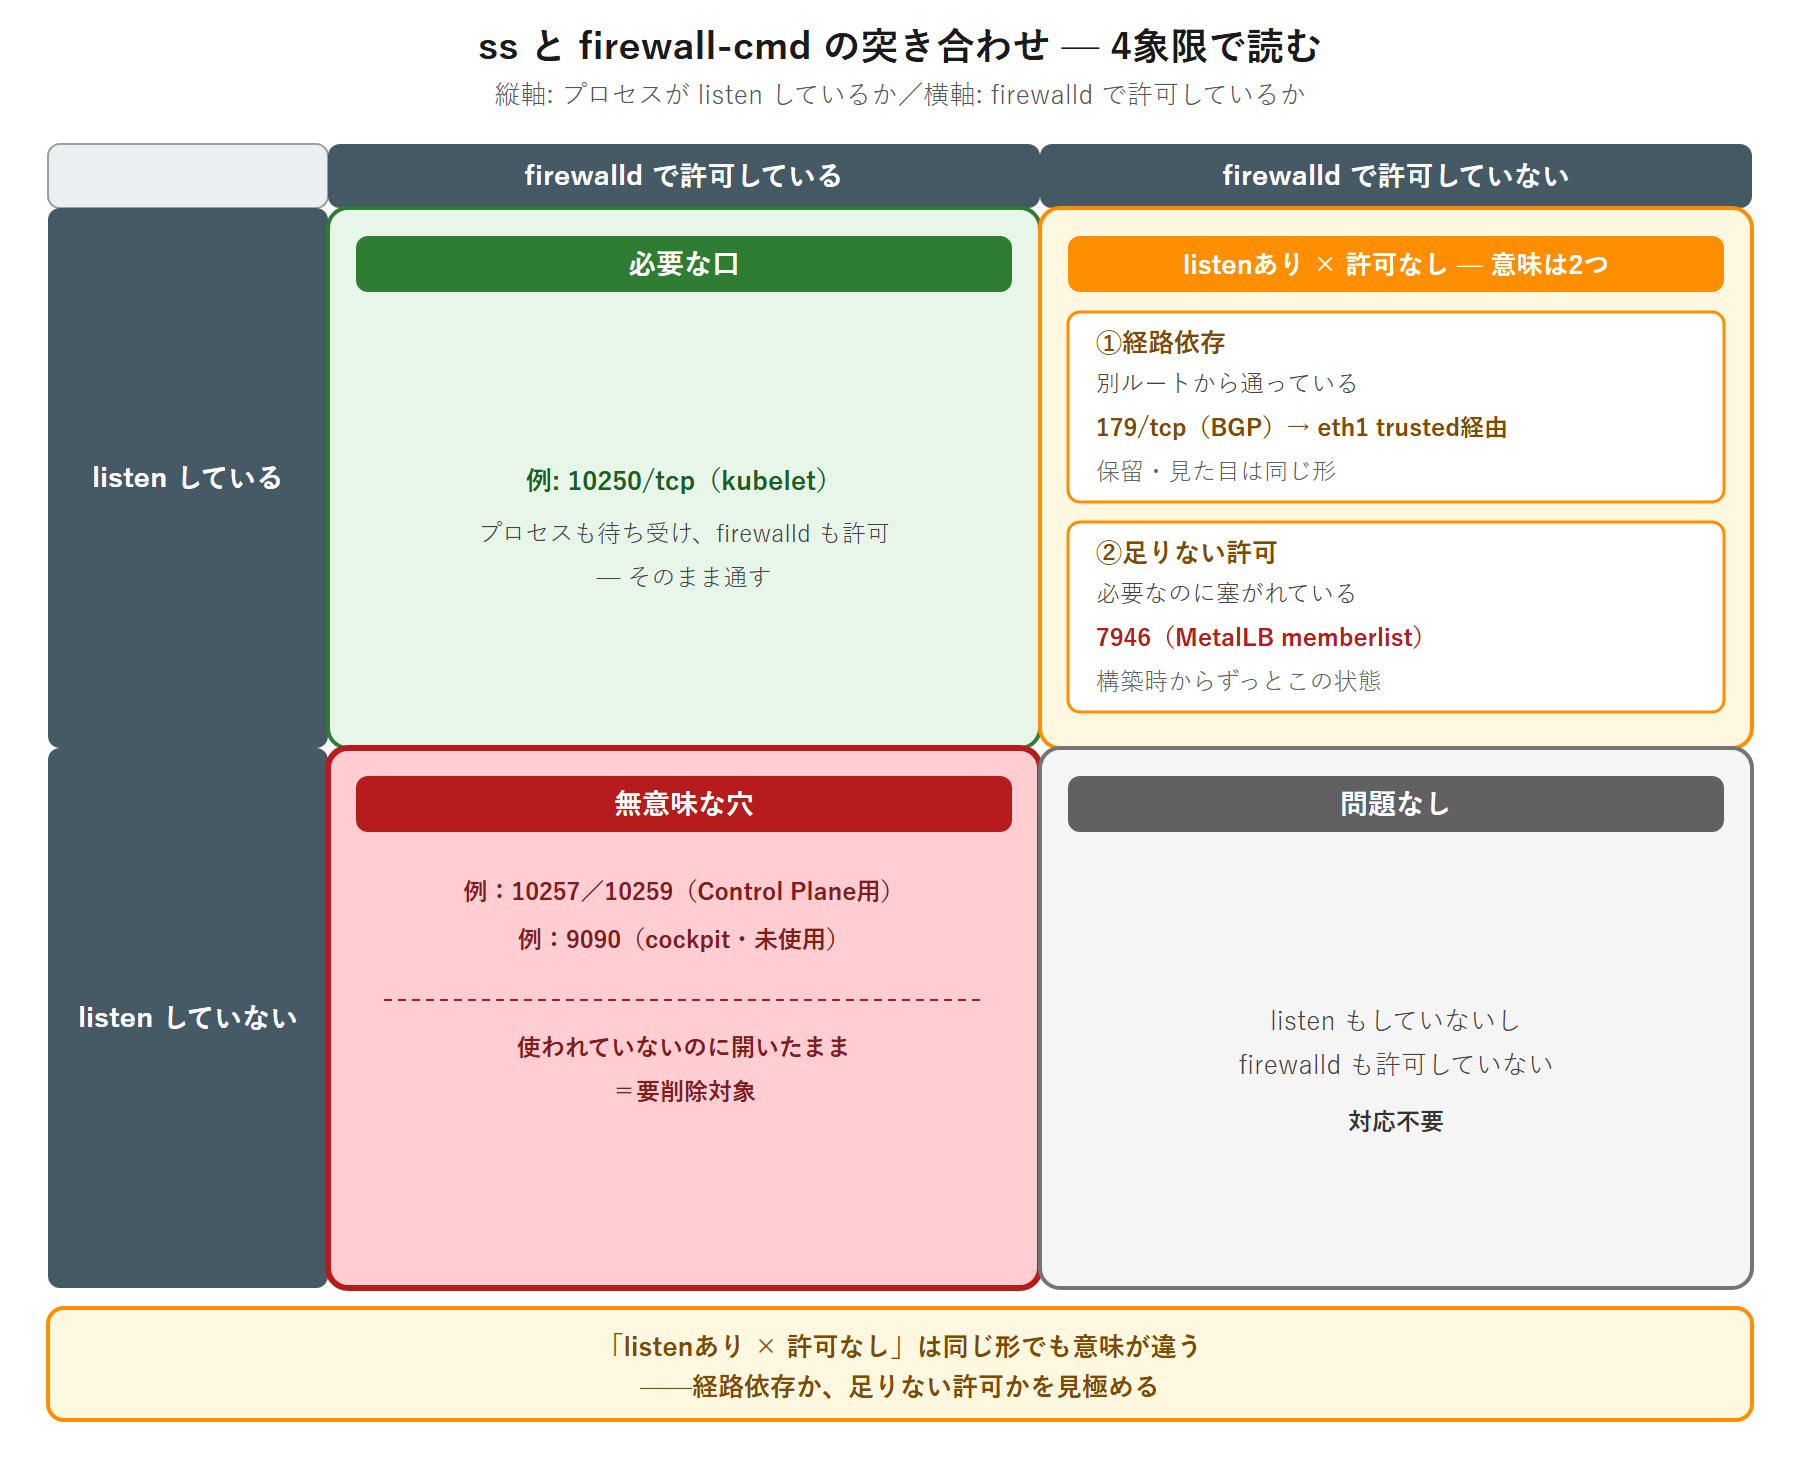
Task: Click the text 'firewalld も許可していない' in gray quadrant
Action: [x=1396, y=1064]
